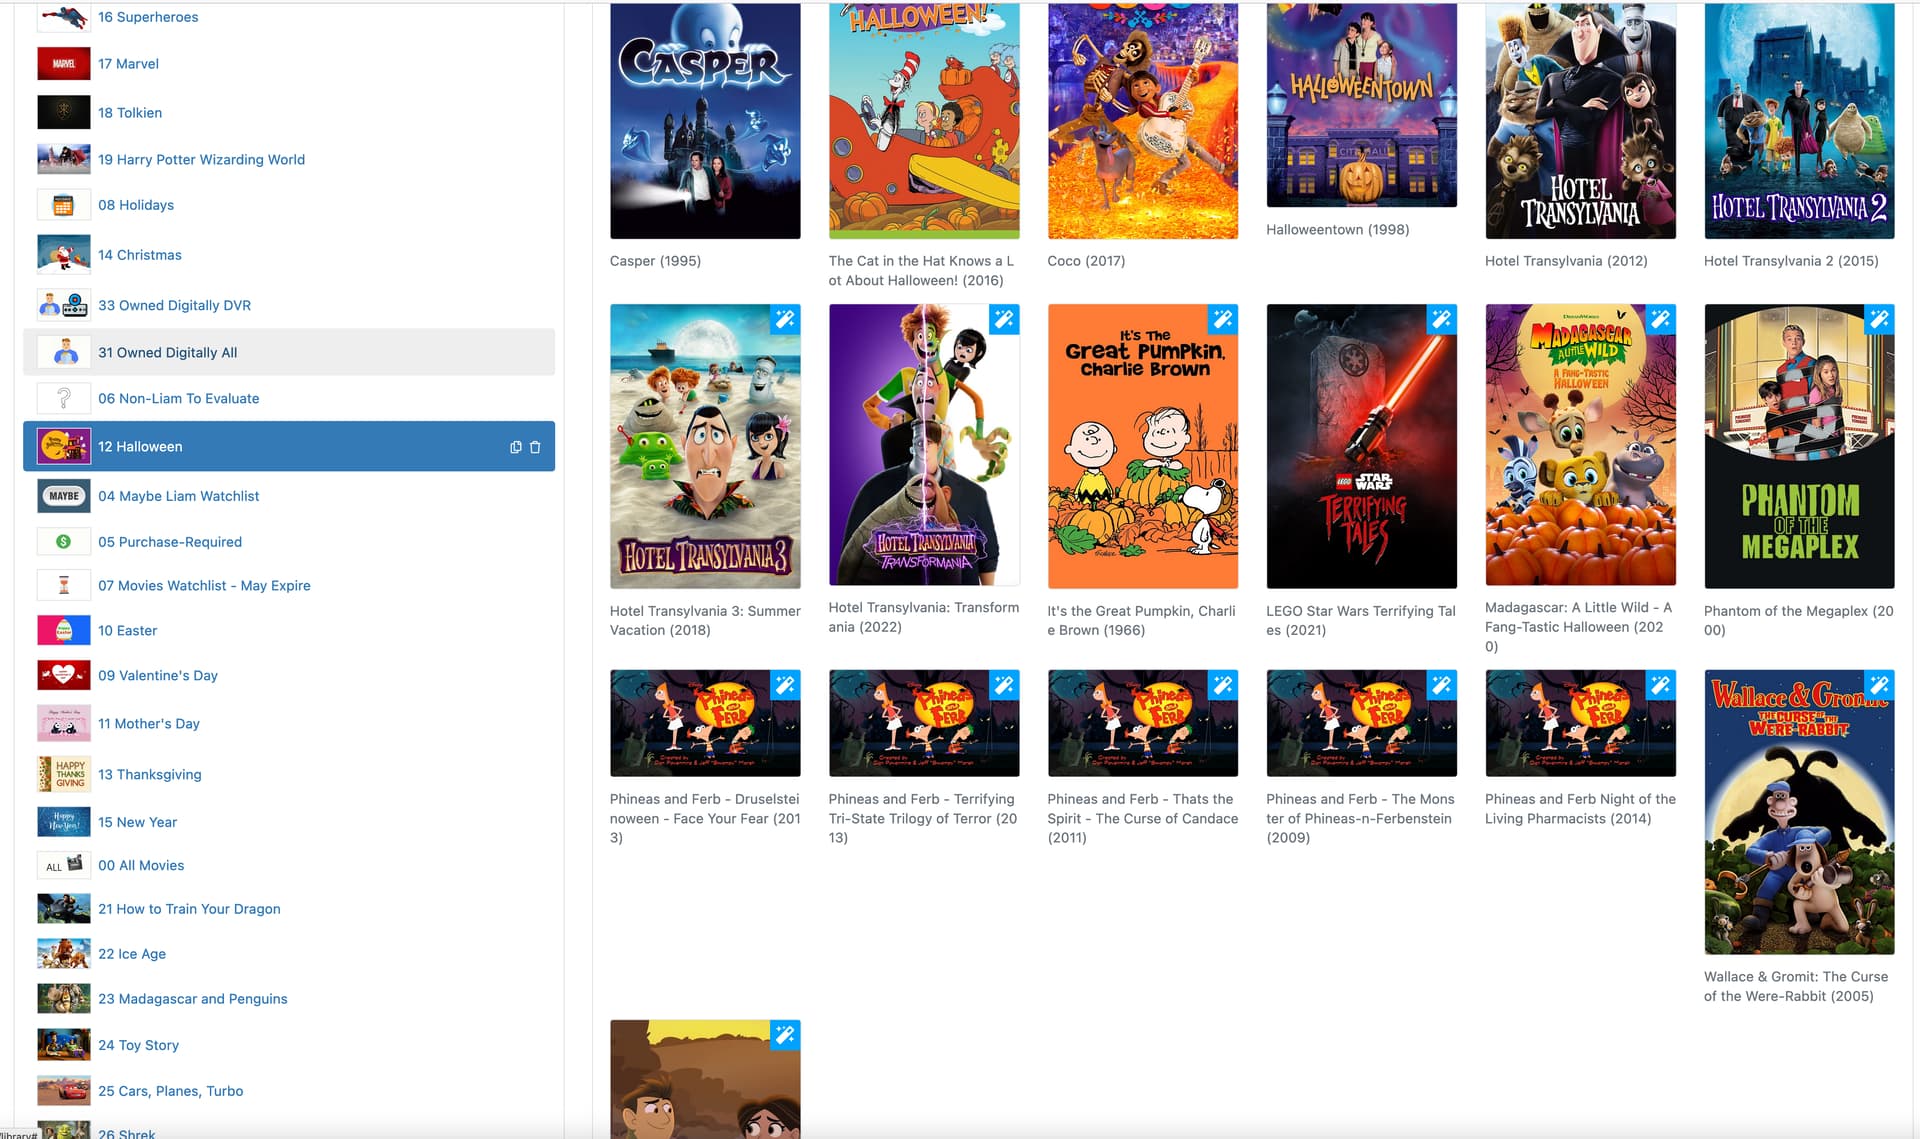Open the 00 All Movies list
Viewport: 1920px width, 1139px height.
click(141, 865)
